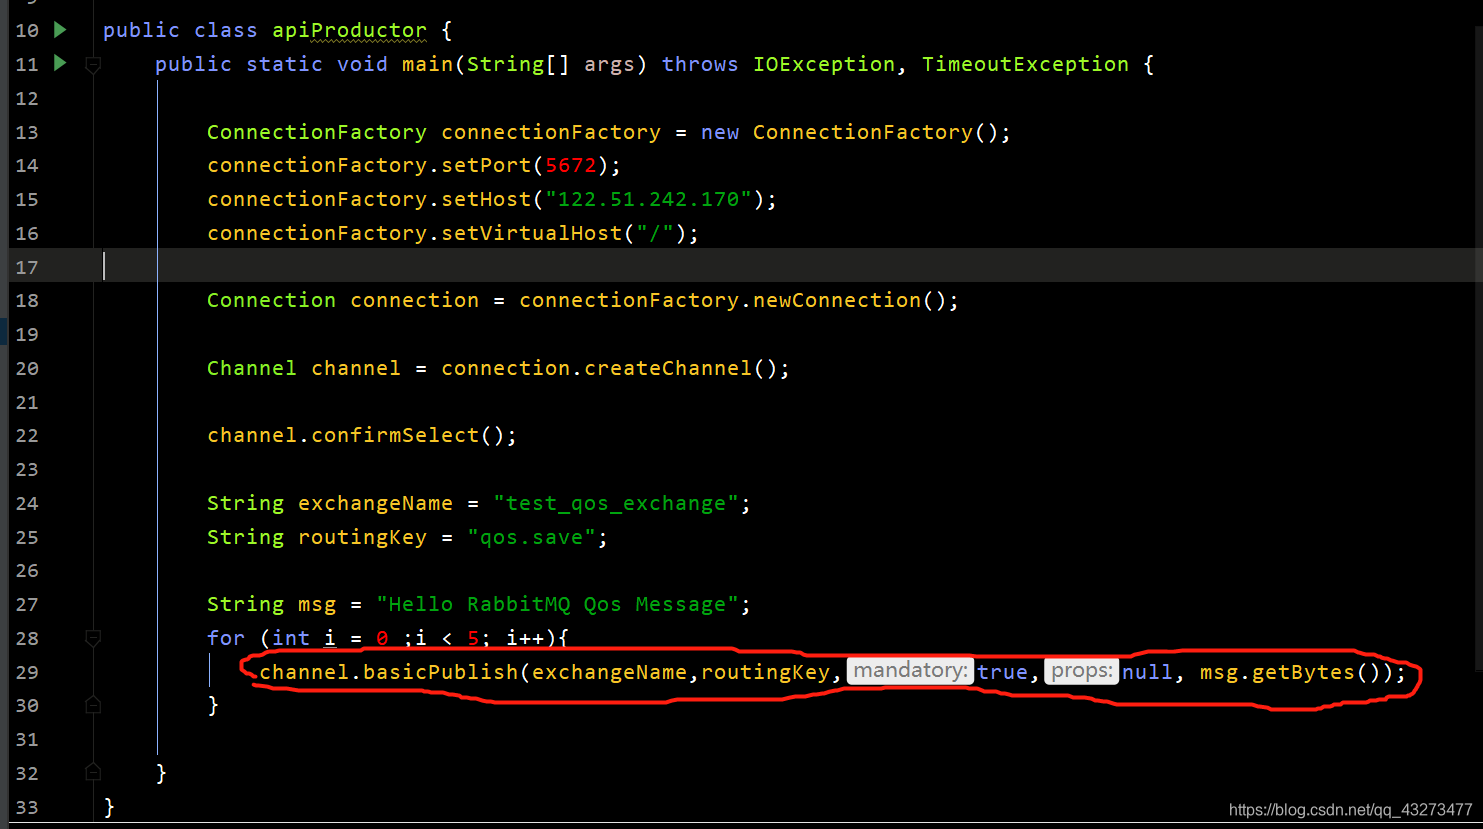
Task: Click the props: parameter hint
Action: pyautogui.click(x=1082, y=671)
